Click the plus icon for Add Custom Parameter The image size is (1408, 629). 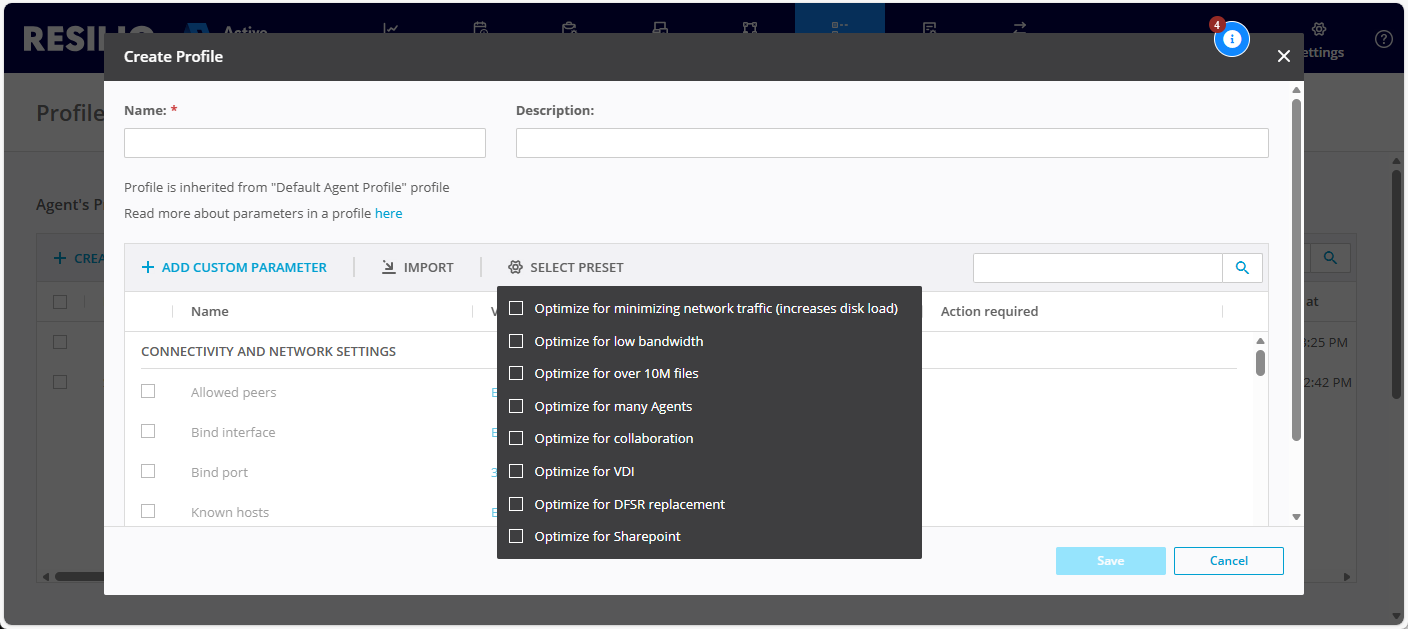[x=148, y=268]
